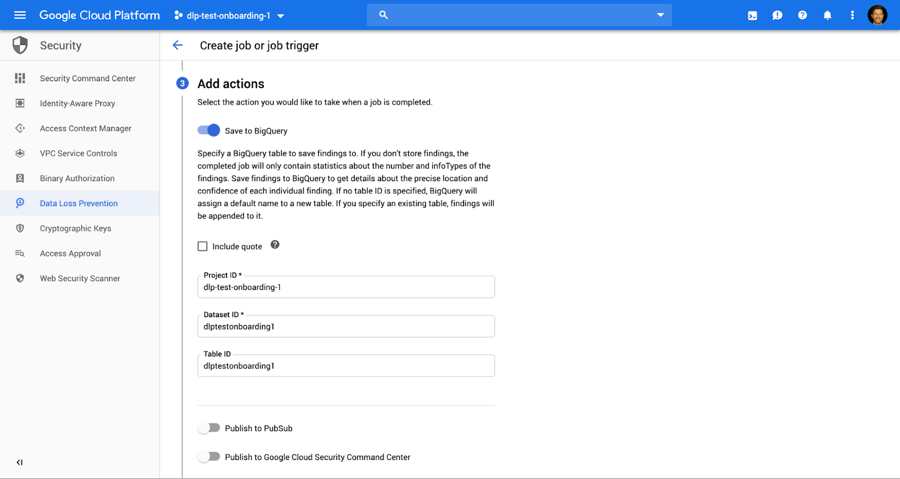
Task: Open the hamburger navigation menu
Action: coord(20,15)
